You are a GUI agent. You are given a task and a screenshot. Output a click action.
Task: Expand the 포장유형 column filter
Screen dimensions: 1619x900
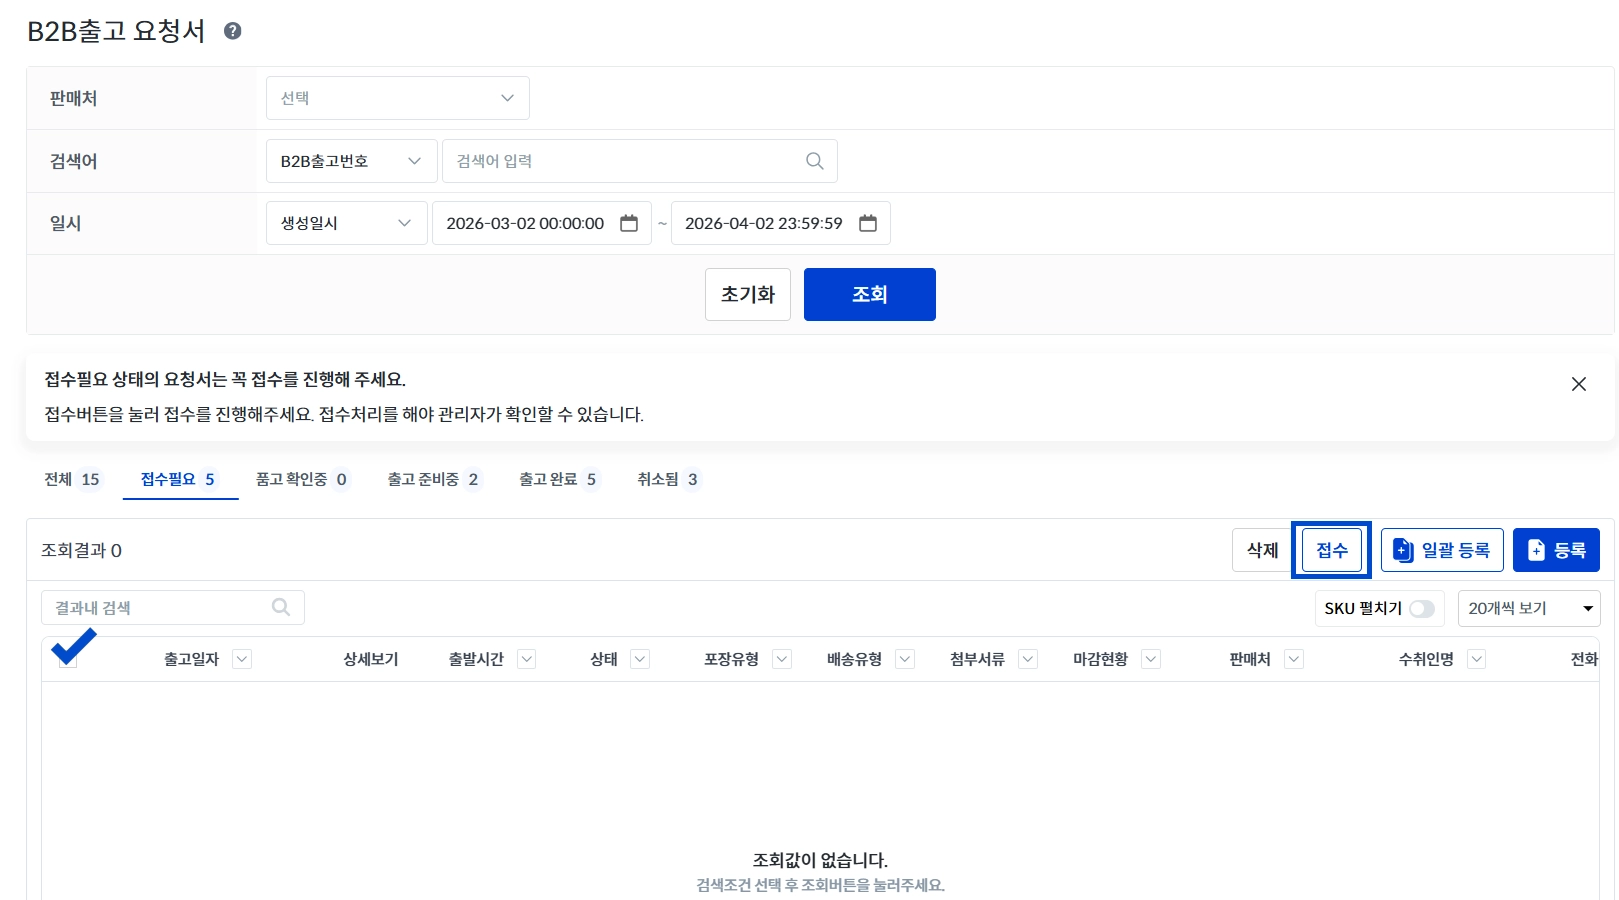click(x=783, y=659)
